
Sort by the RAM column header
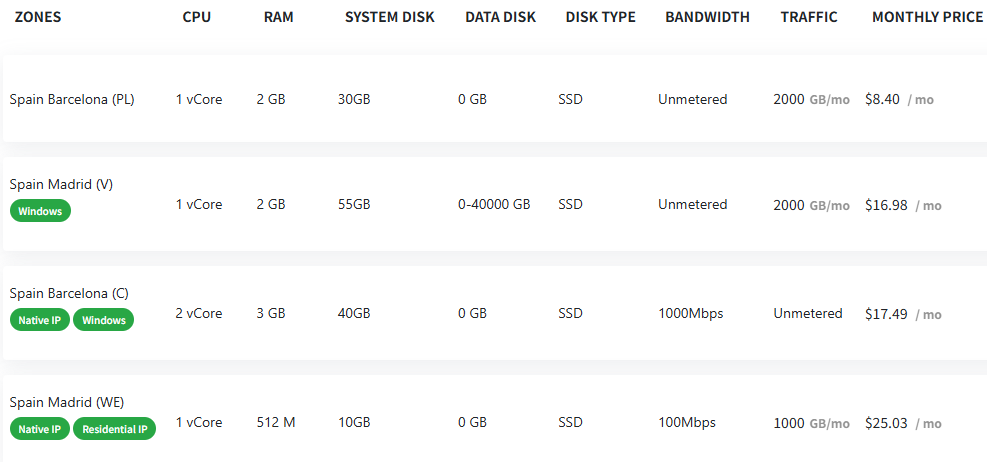[279, 18]
